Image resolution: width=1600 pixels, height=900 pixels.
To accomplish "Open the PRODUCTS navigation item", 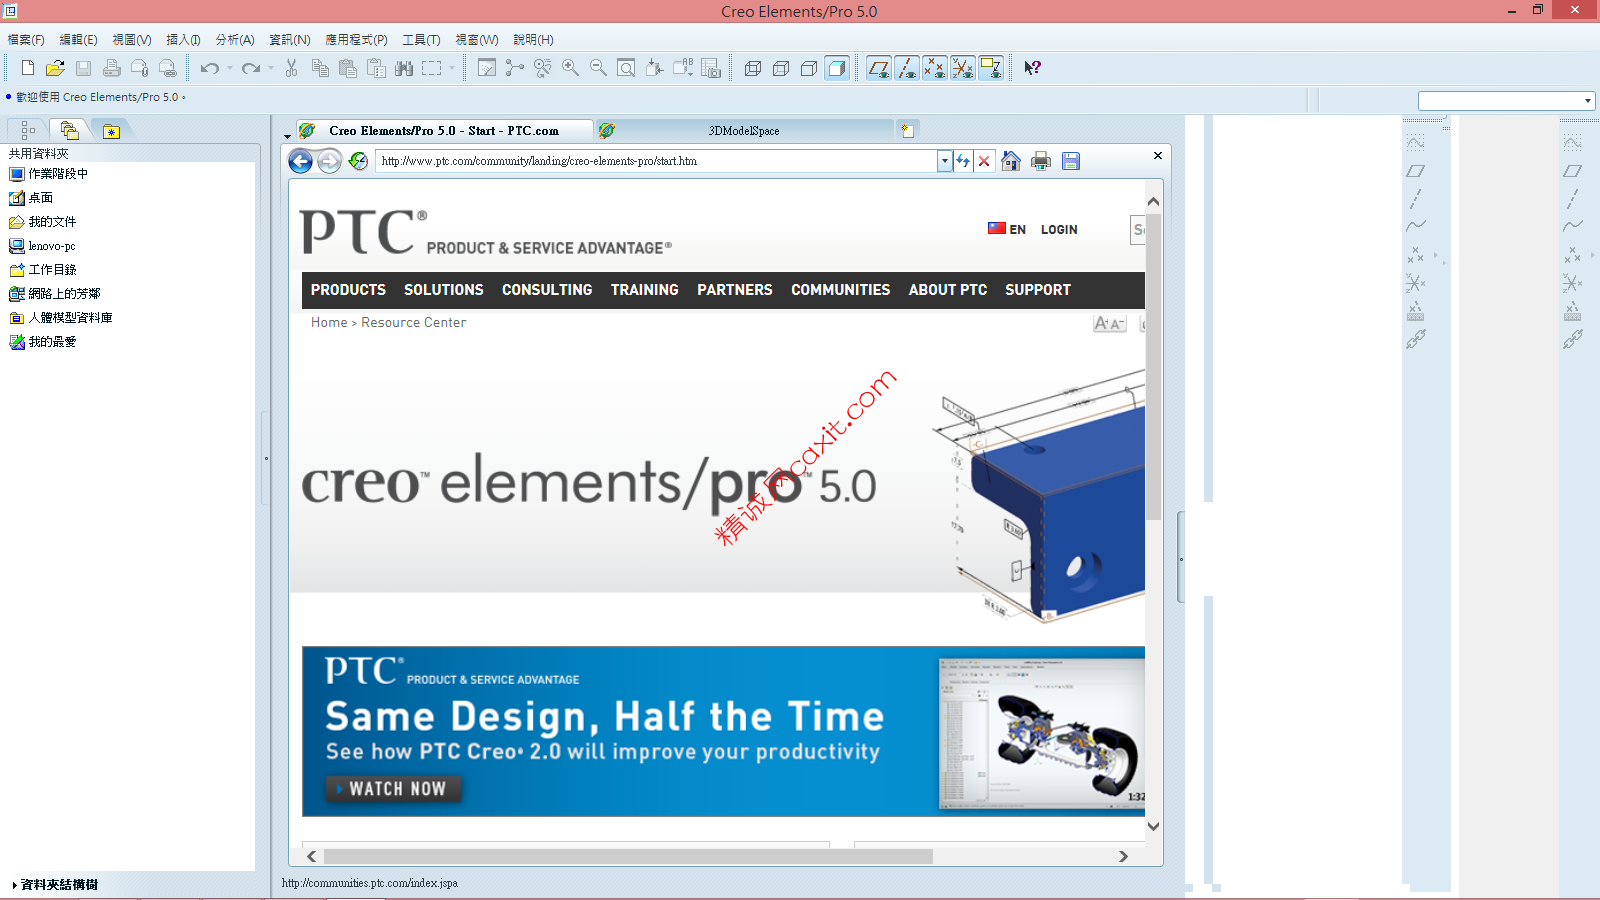I will pos(348,290).
